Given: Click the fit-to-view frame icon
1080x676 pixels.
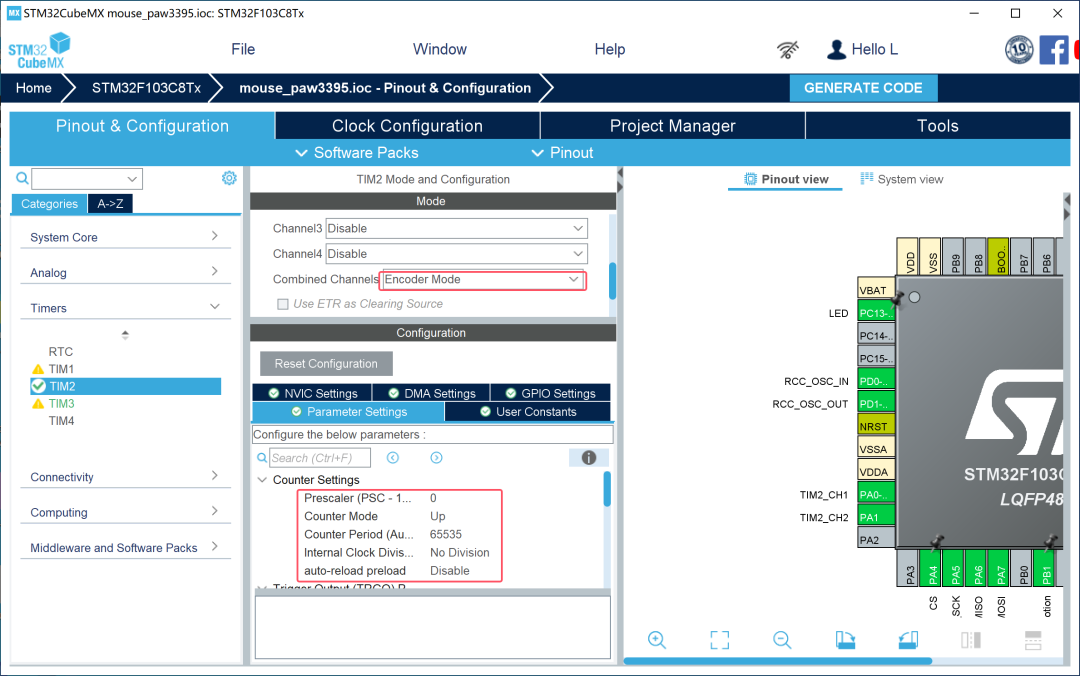Looking at the screenshot, I should pyautogui.click(x=719, y=640).
